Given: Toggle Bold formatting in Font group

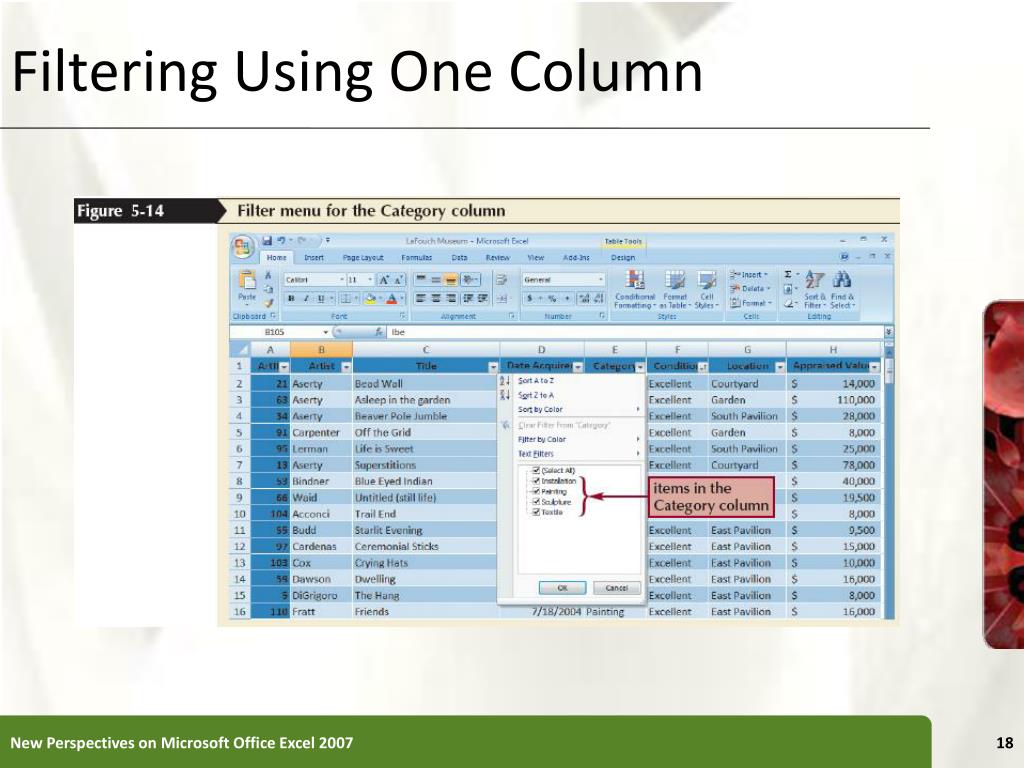Looking at the screenshot, I should click(291, 298).
